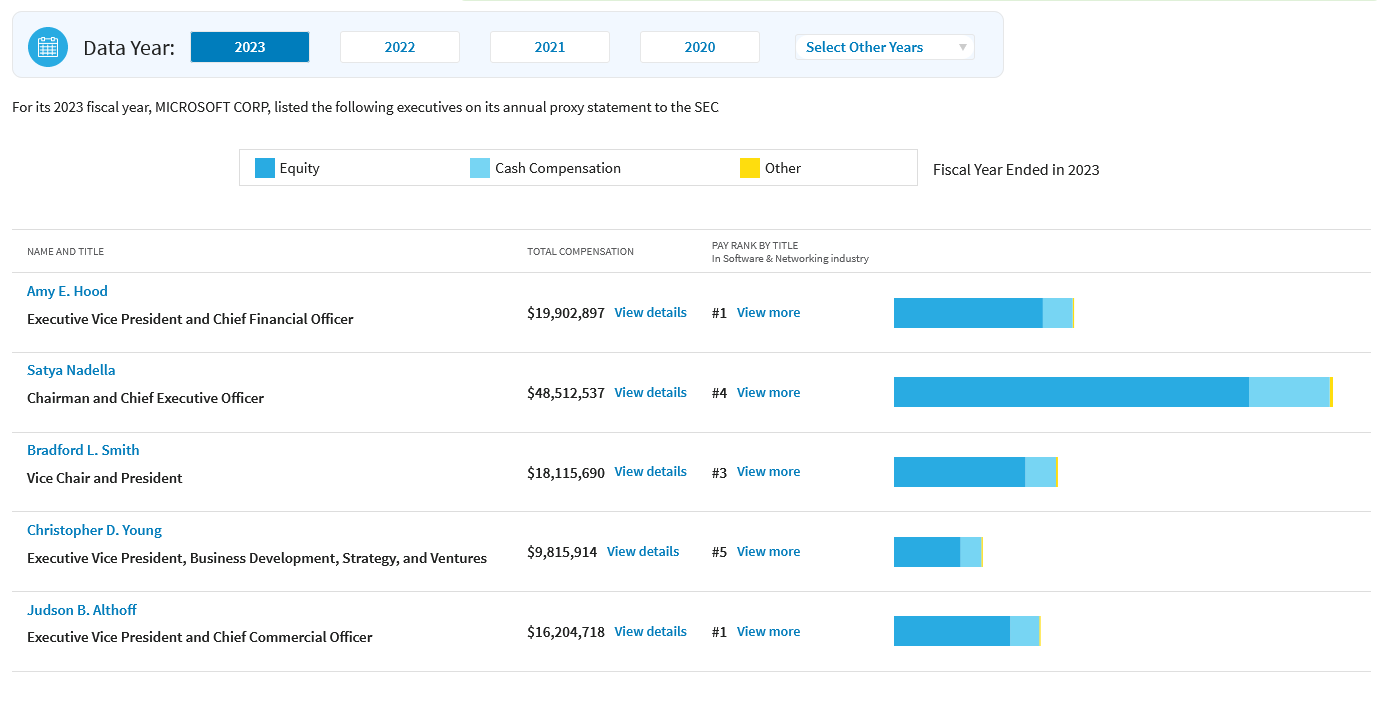Switch to 2022 data year
This screenshot has height=713, width=1383.
point(400,47)
